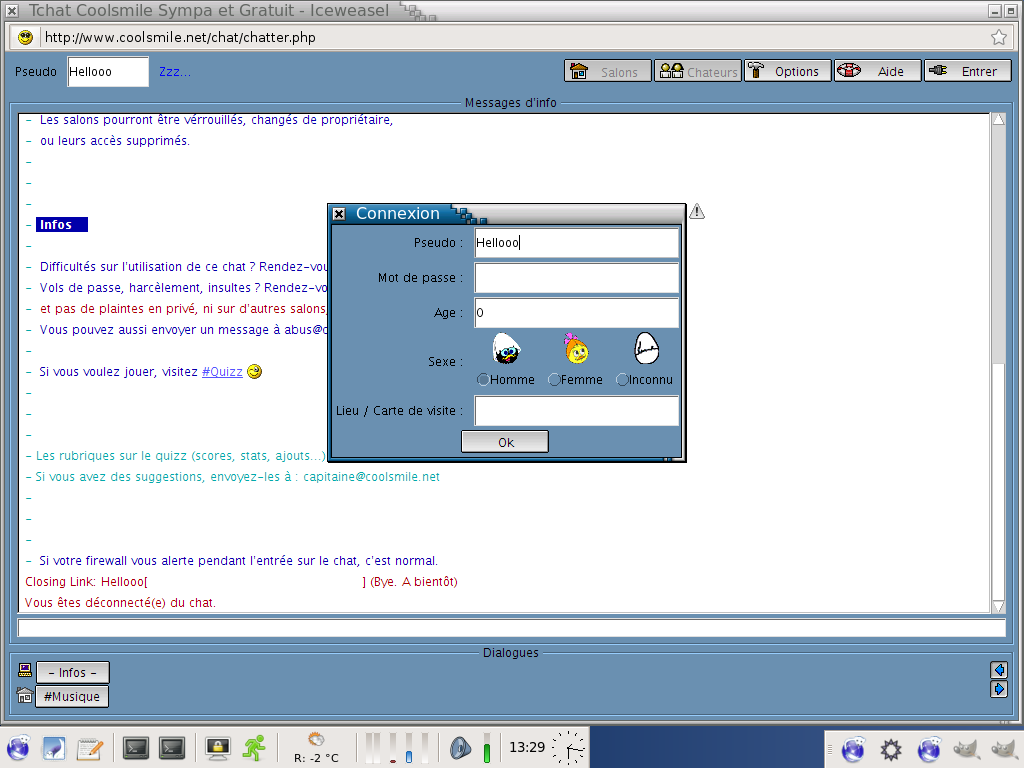Click the 'Vous êtes déconnecté(e) du chat.' line
The width and height of the screenshot is (1024, 768).
coord(120,603)
